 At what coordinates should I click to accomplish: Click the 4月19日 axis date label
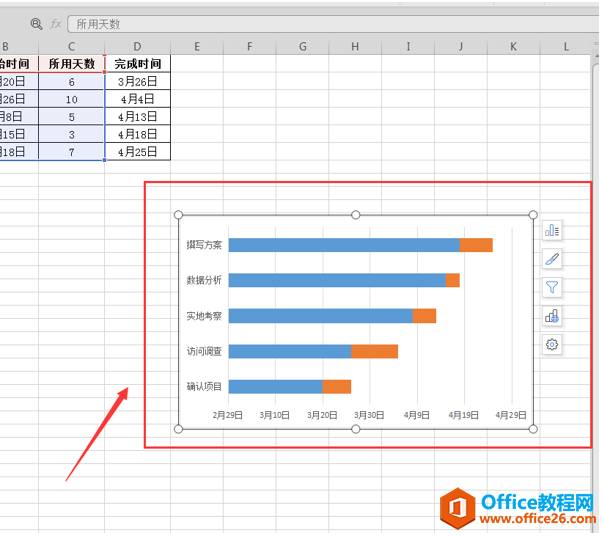pos(466,417)
